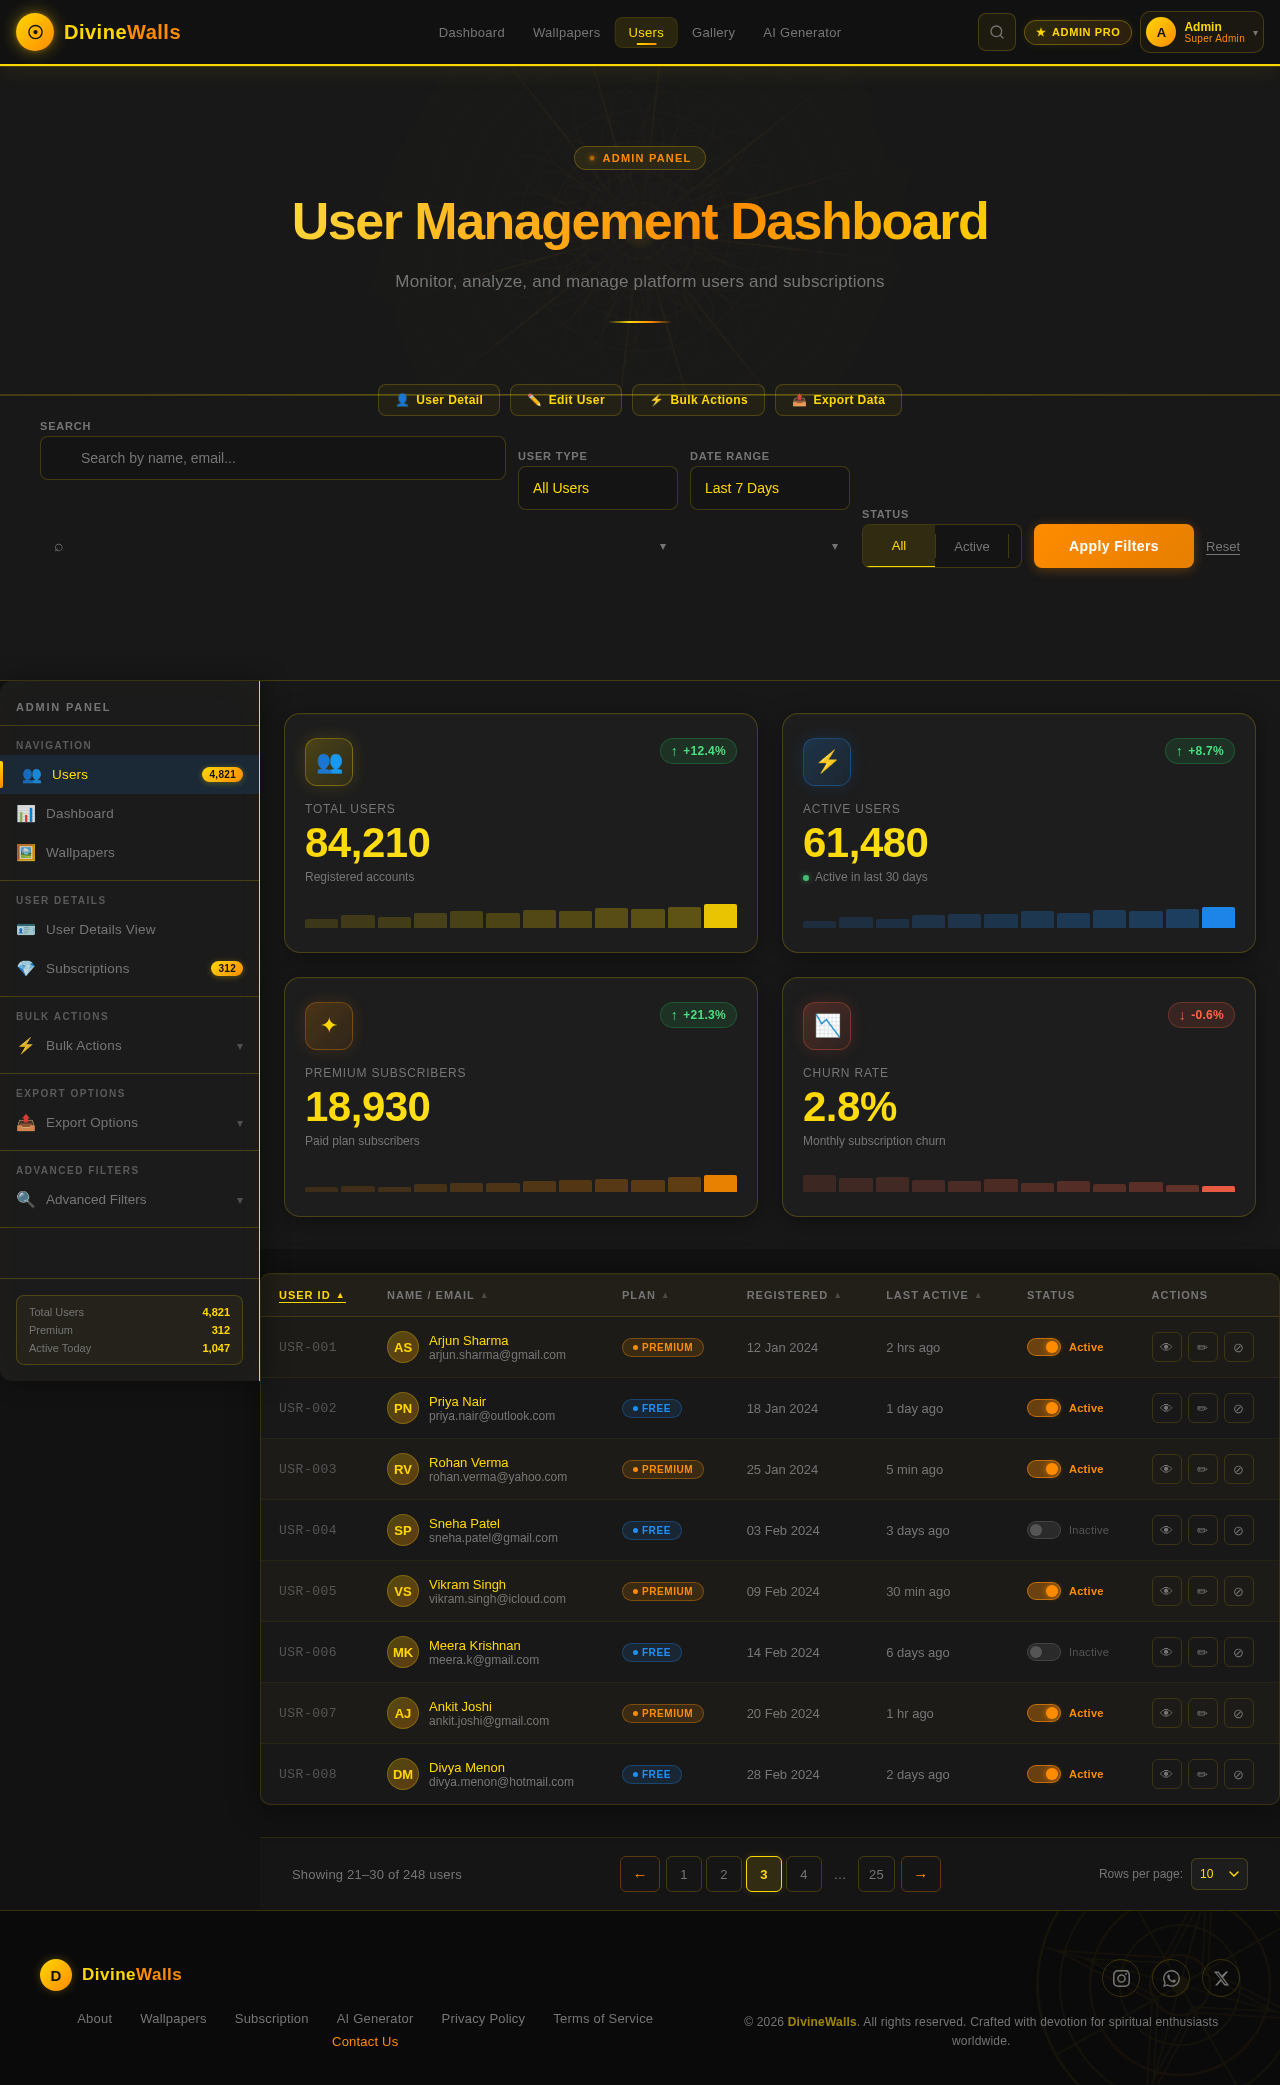Viewport: 1280px width, 2085px height.
Task: Click the header search icon button
Action: (x=996, y=32)
